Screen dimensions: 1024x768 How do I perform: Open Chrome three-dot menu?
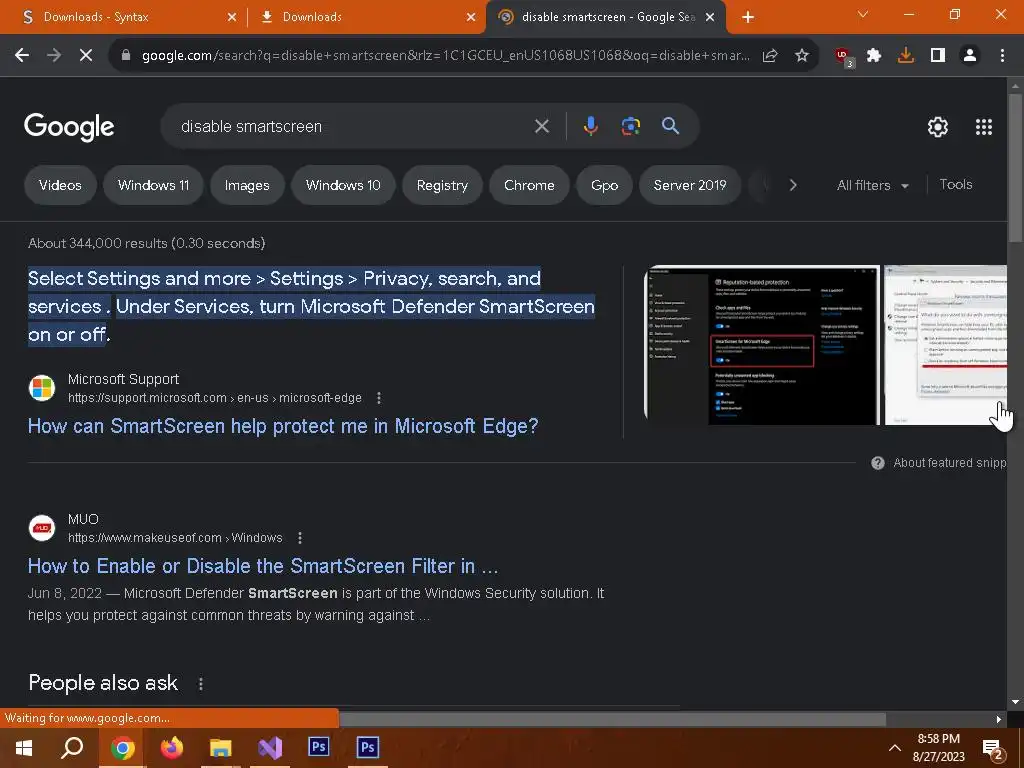click(x=1002, y=56)
